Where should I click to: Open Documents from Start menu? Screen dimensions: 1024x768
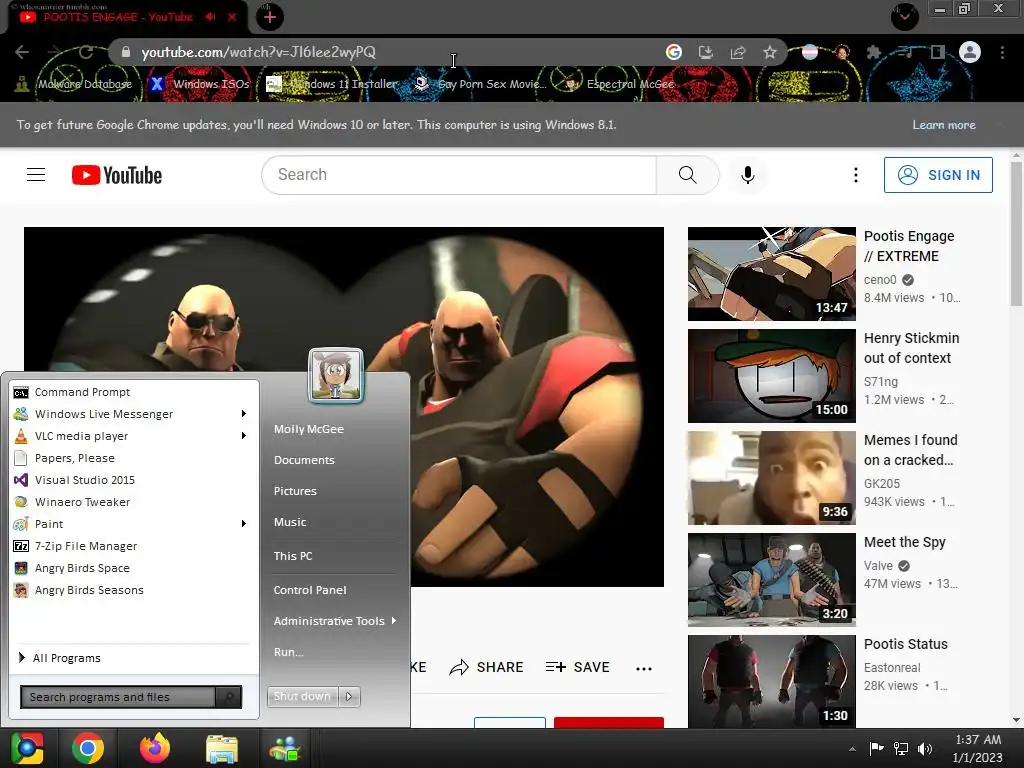(304, 460)
